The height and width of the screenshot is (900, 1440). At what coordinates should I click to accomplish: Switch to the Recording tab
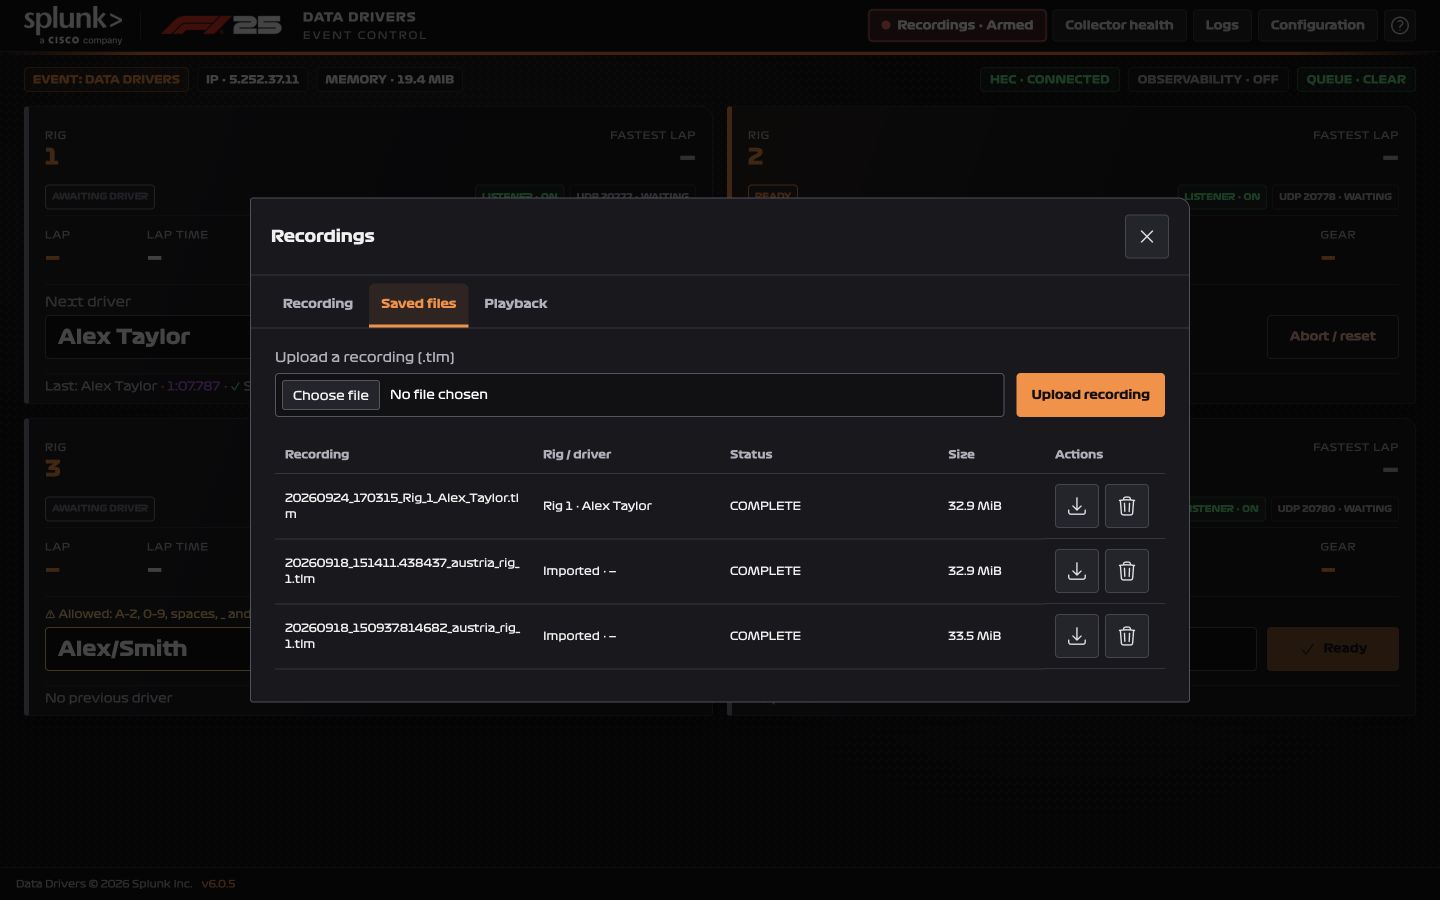tap(318, 304)
